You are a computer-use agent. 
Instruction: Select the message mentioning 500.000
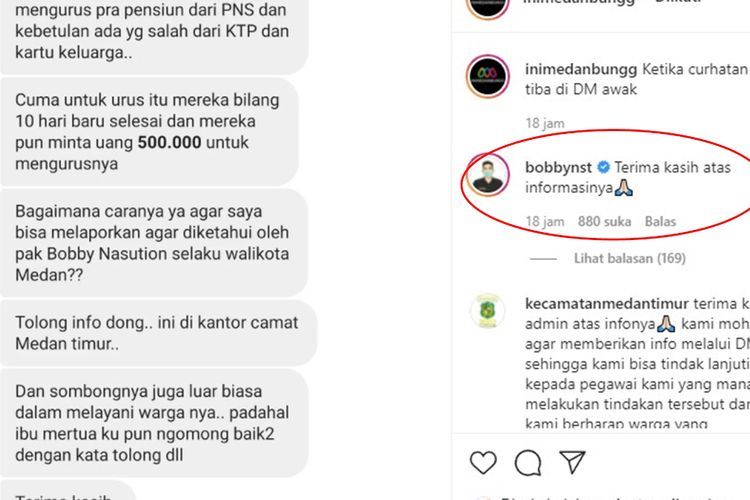click(149, 132)
